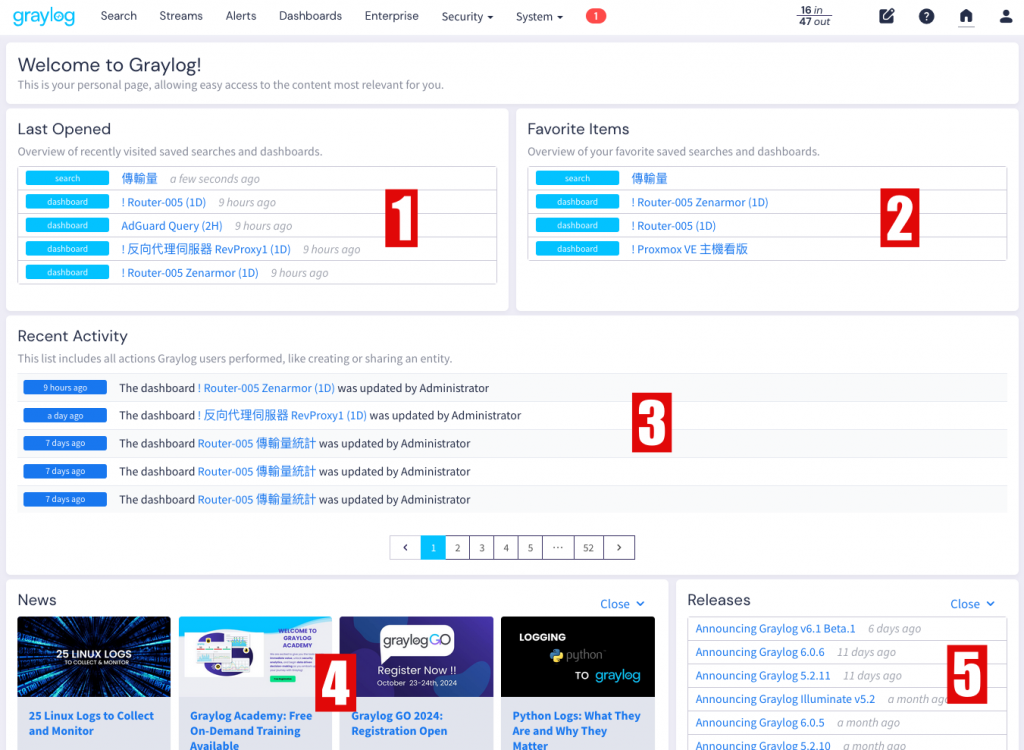1024x750 pixels.
Task: Open the help question mark icon
Action: point(926,16)
